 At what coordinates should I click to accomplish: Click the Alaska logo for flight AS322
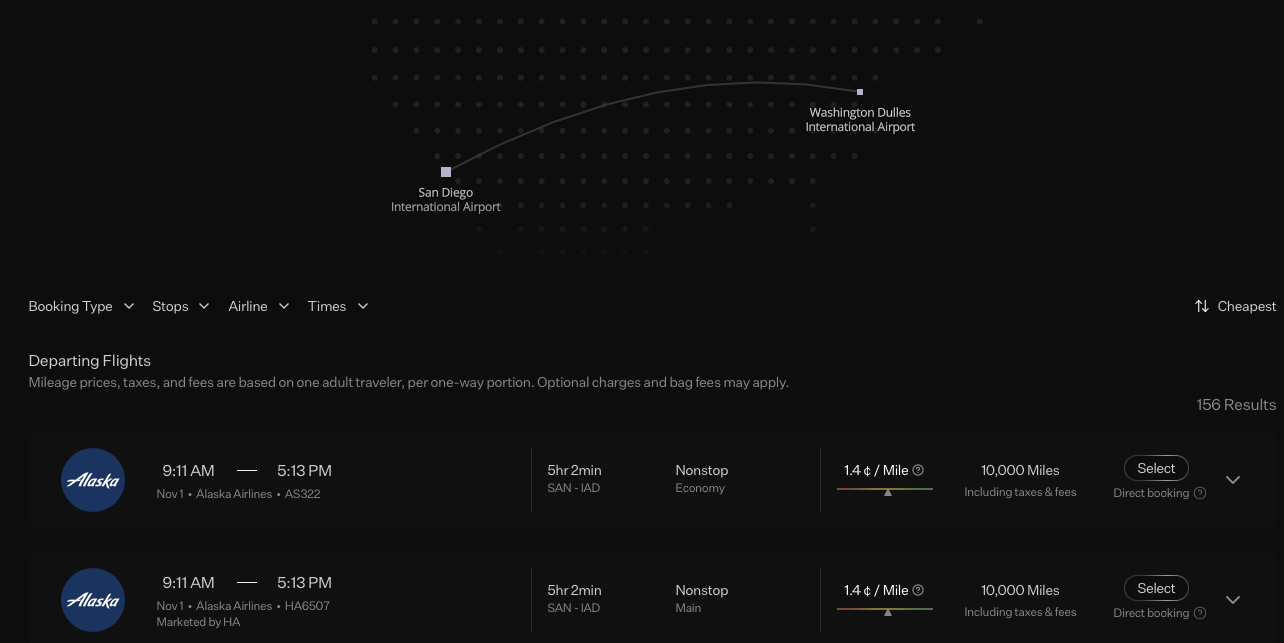tap(93, 480)
